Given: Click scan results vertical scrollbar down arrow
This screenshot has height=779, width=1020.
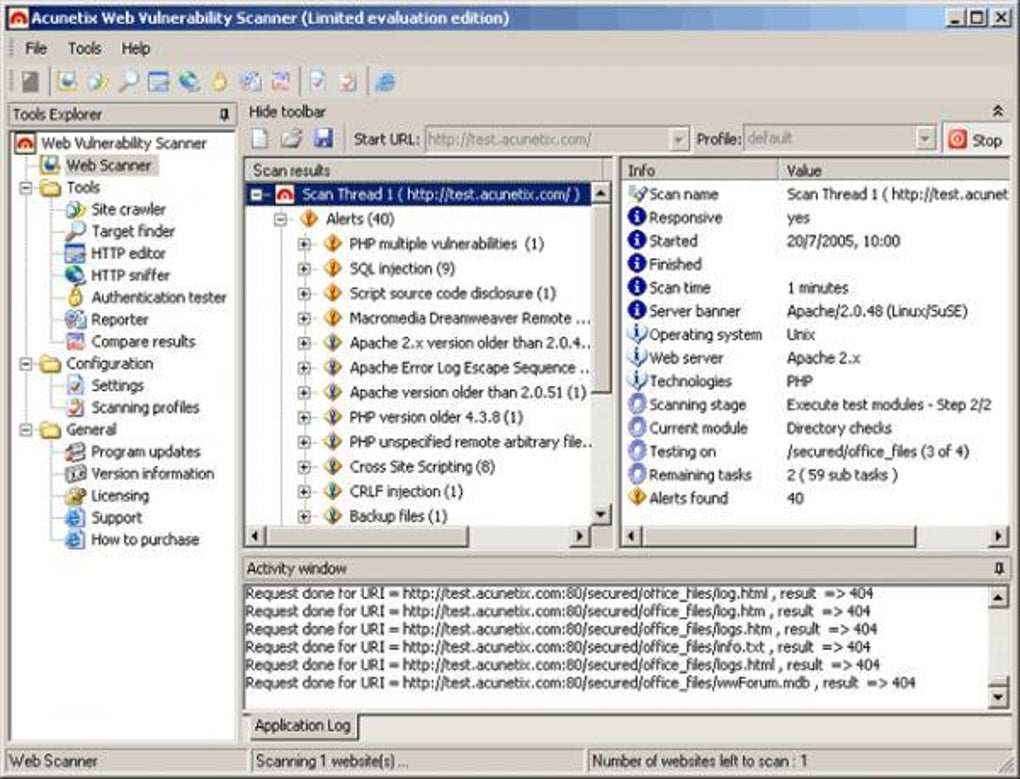Looking at the screenshot, I should point(601,514).
